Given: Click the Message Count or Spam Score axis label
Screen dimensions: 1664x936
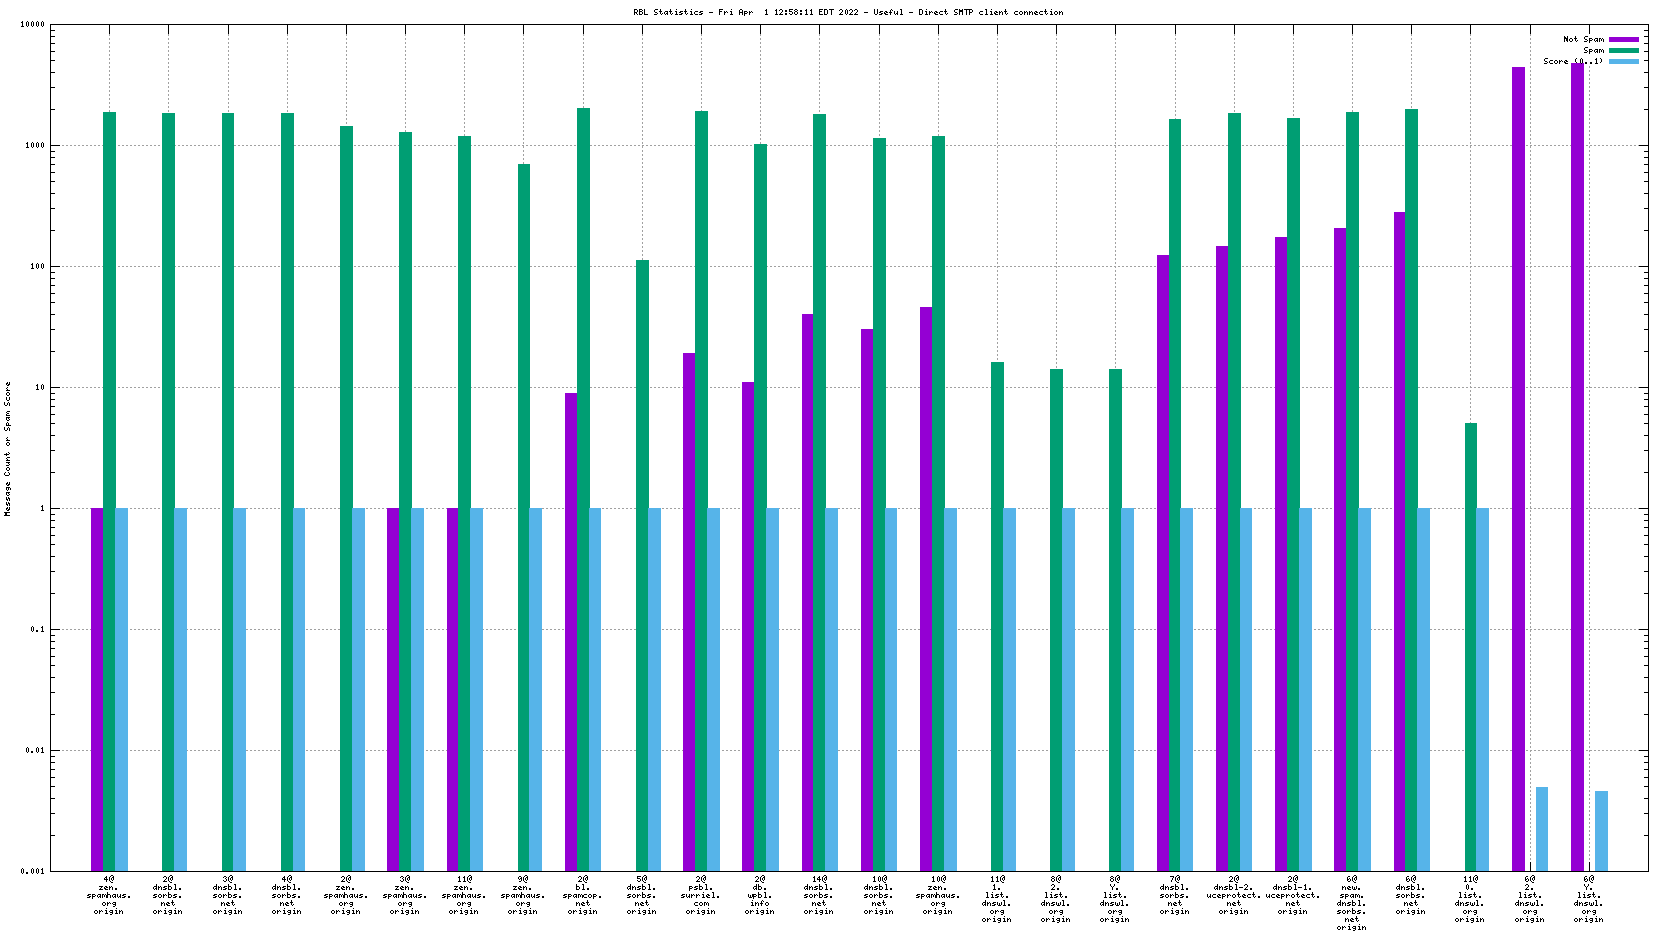Looking at the screenshot, I should click(8, 449).
